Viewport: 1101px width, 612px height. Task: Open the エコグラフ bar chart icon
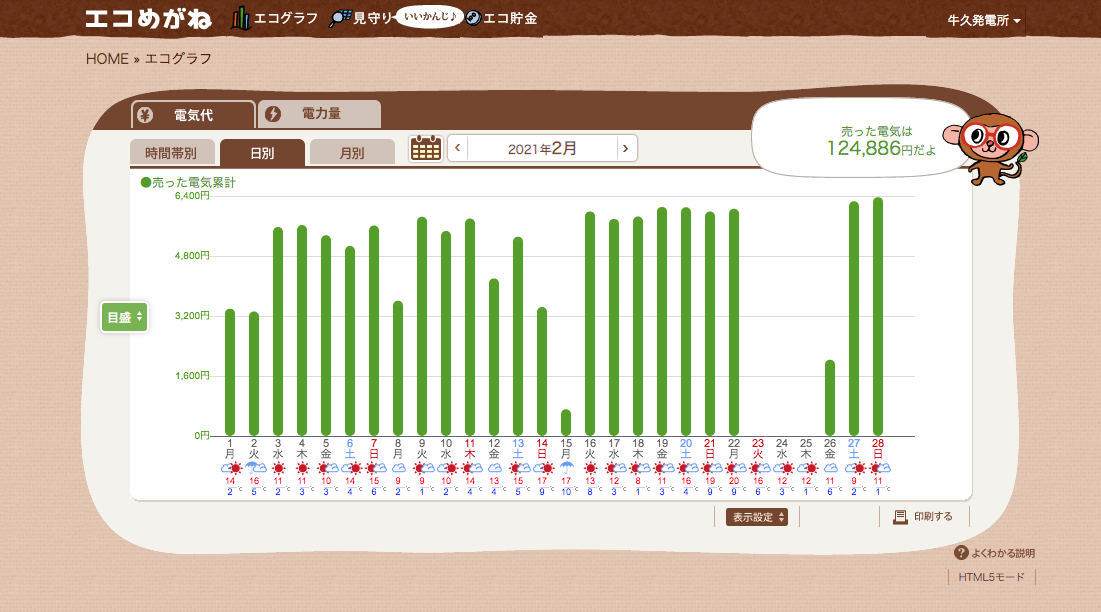[240, 18]
